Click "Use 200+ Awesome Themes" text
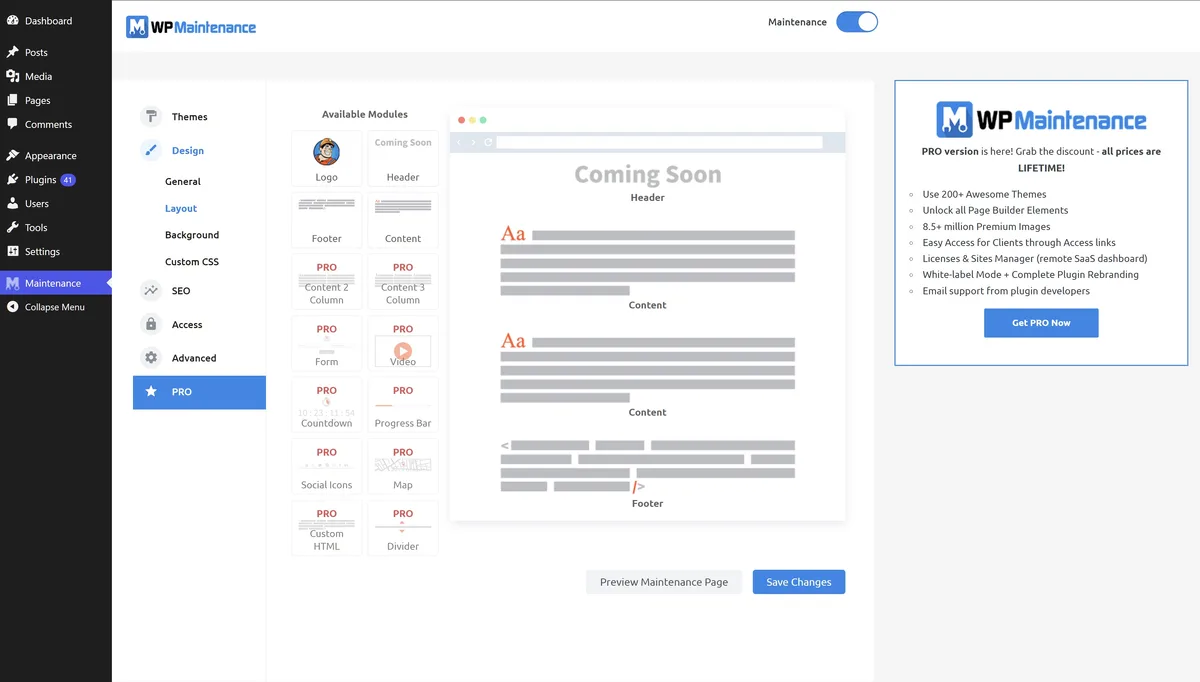1200x682 pixels. point(984,194)
